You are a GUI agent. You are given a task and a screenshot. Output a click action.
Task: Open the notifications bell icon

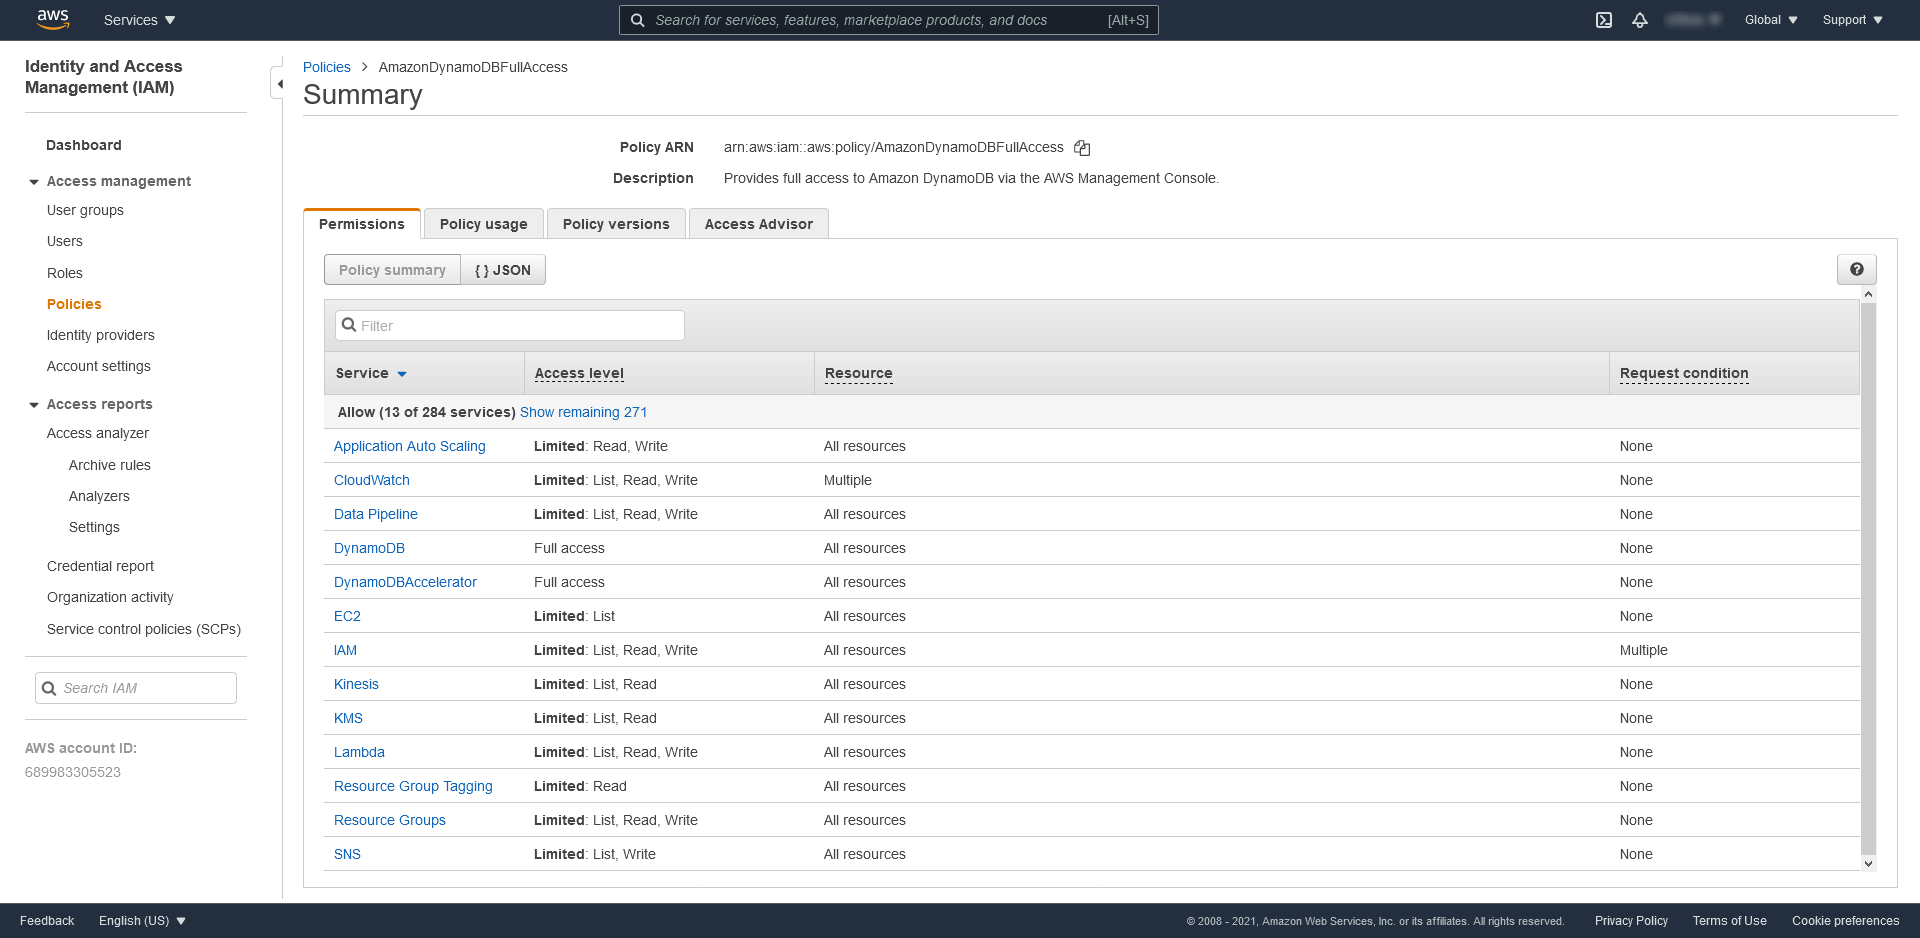coord(1640,20)
